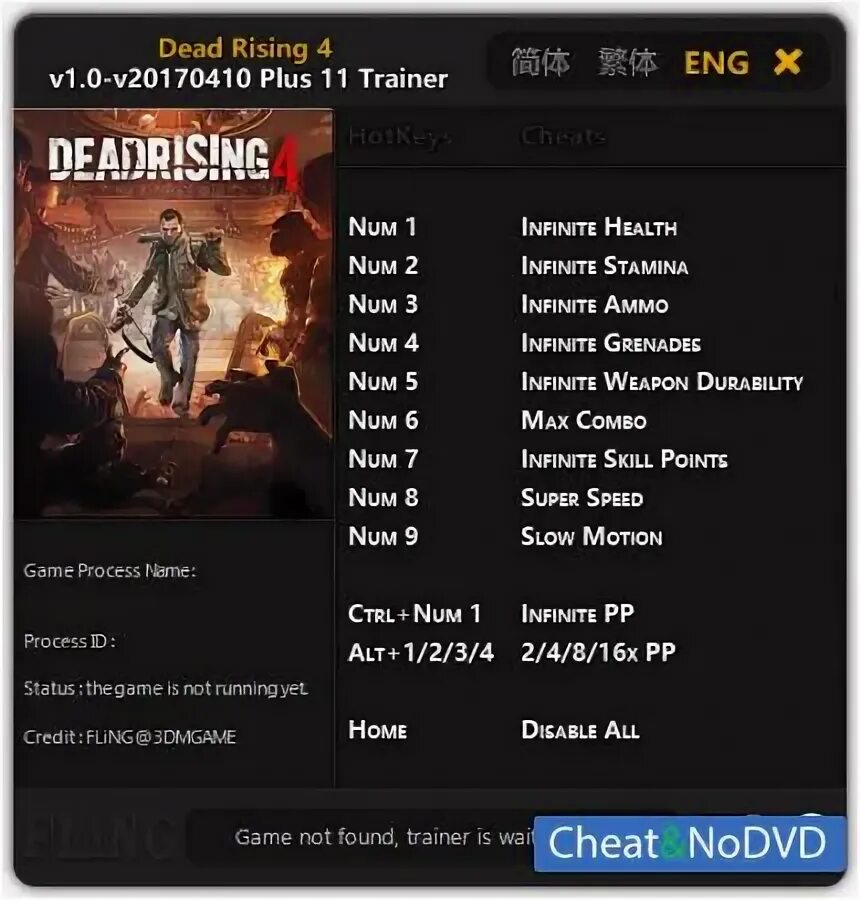The height and width of the screenshot is (900, 860).
Task: Turn on Slow Motion
Action: 591,537
